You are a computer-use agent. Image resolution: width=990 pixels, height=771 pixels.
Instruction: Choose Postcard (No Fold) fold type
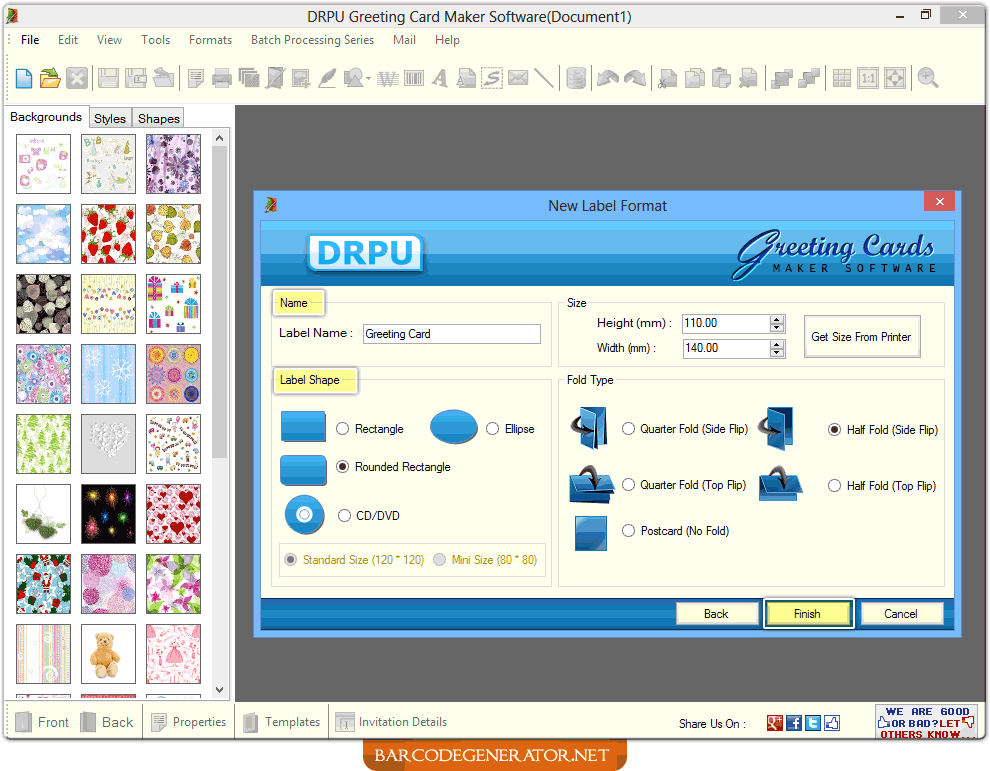tap(628, 531)
